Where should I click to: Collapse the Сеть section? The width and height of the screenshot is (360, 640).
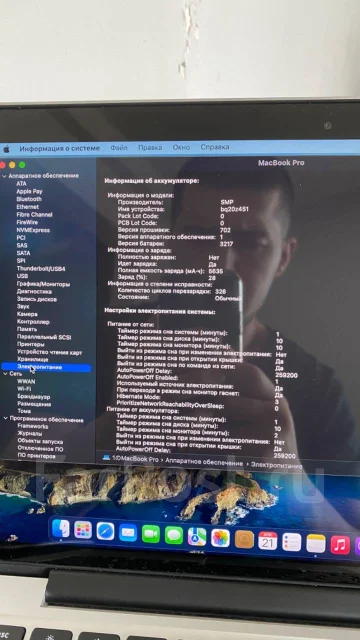(x=6, y=374)
